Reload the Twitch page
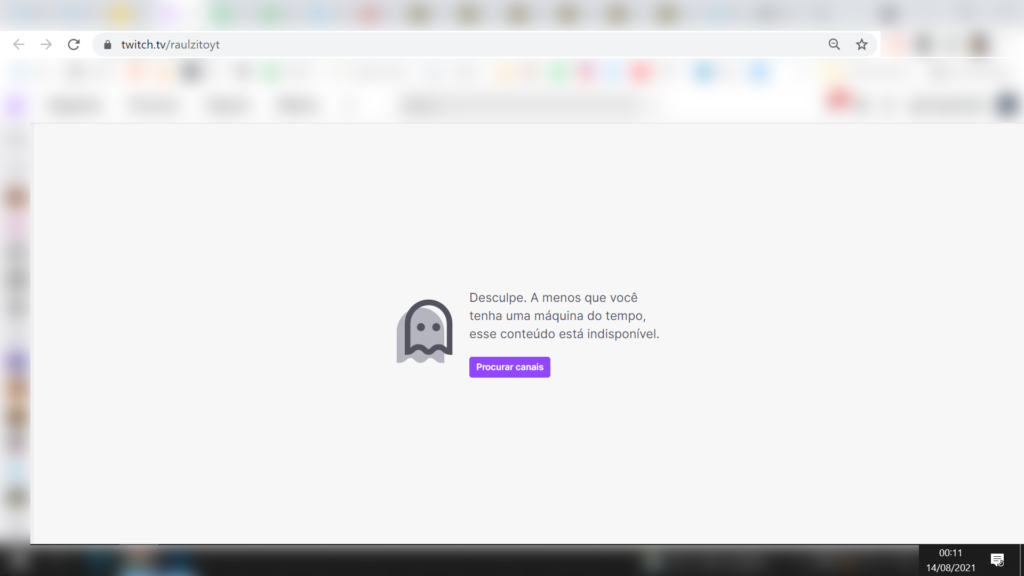 point(73,45)
